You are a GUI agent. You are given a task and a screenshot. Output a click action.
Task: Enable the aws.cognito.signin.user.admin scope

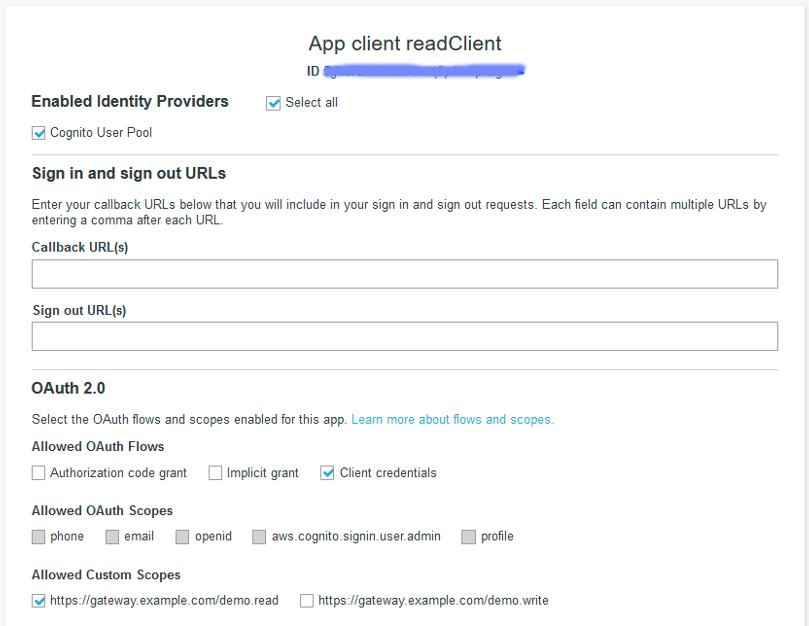tap(258, 536)
